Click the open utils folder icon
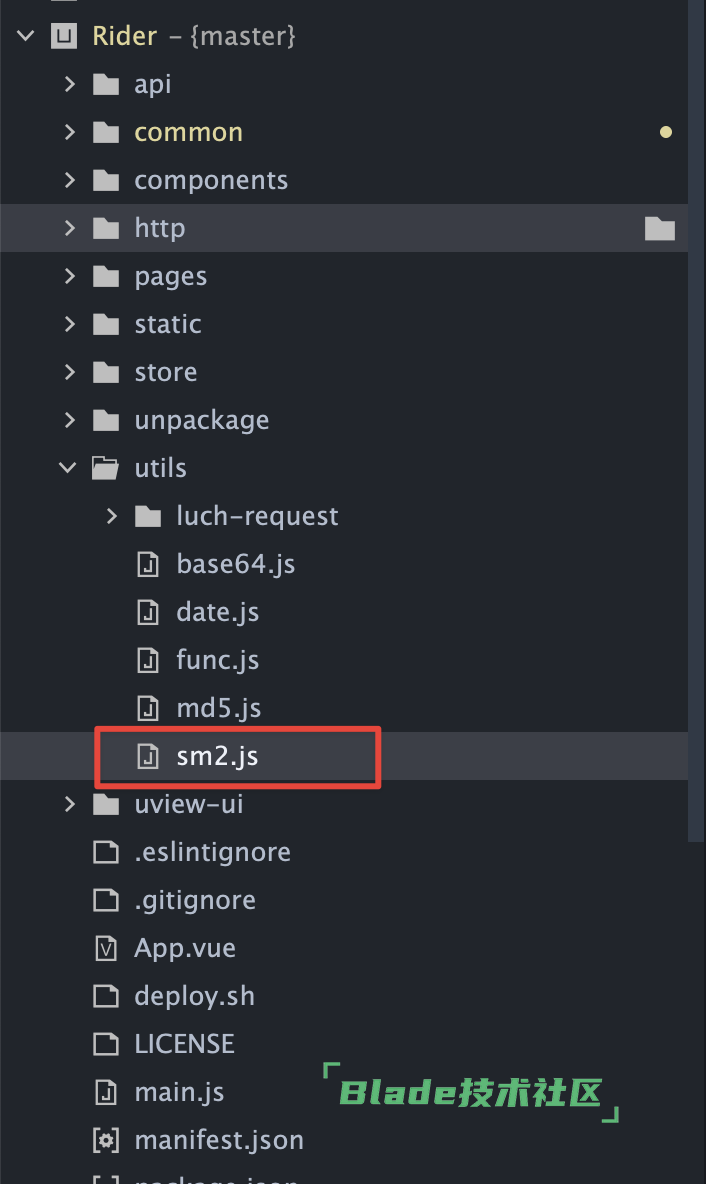The width and height of the screenshot is (706, 1184). (x=106, y=468)
